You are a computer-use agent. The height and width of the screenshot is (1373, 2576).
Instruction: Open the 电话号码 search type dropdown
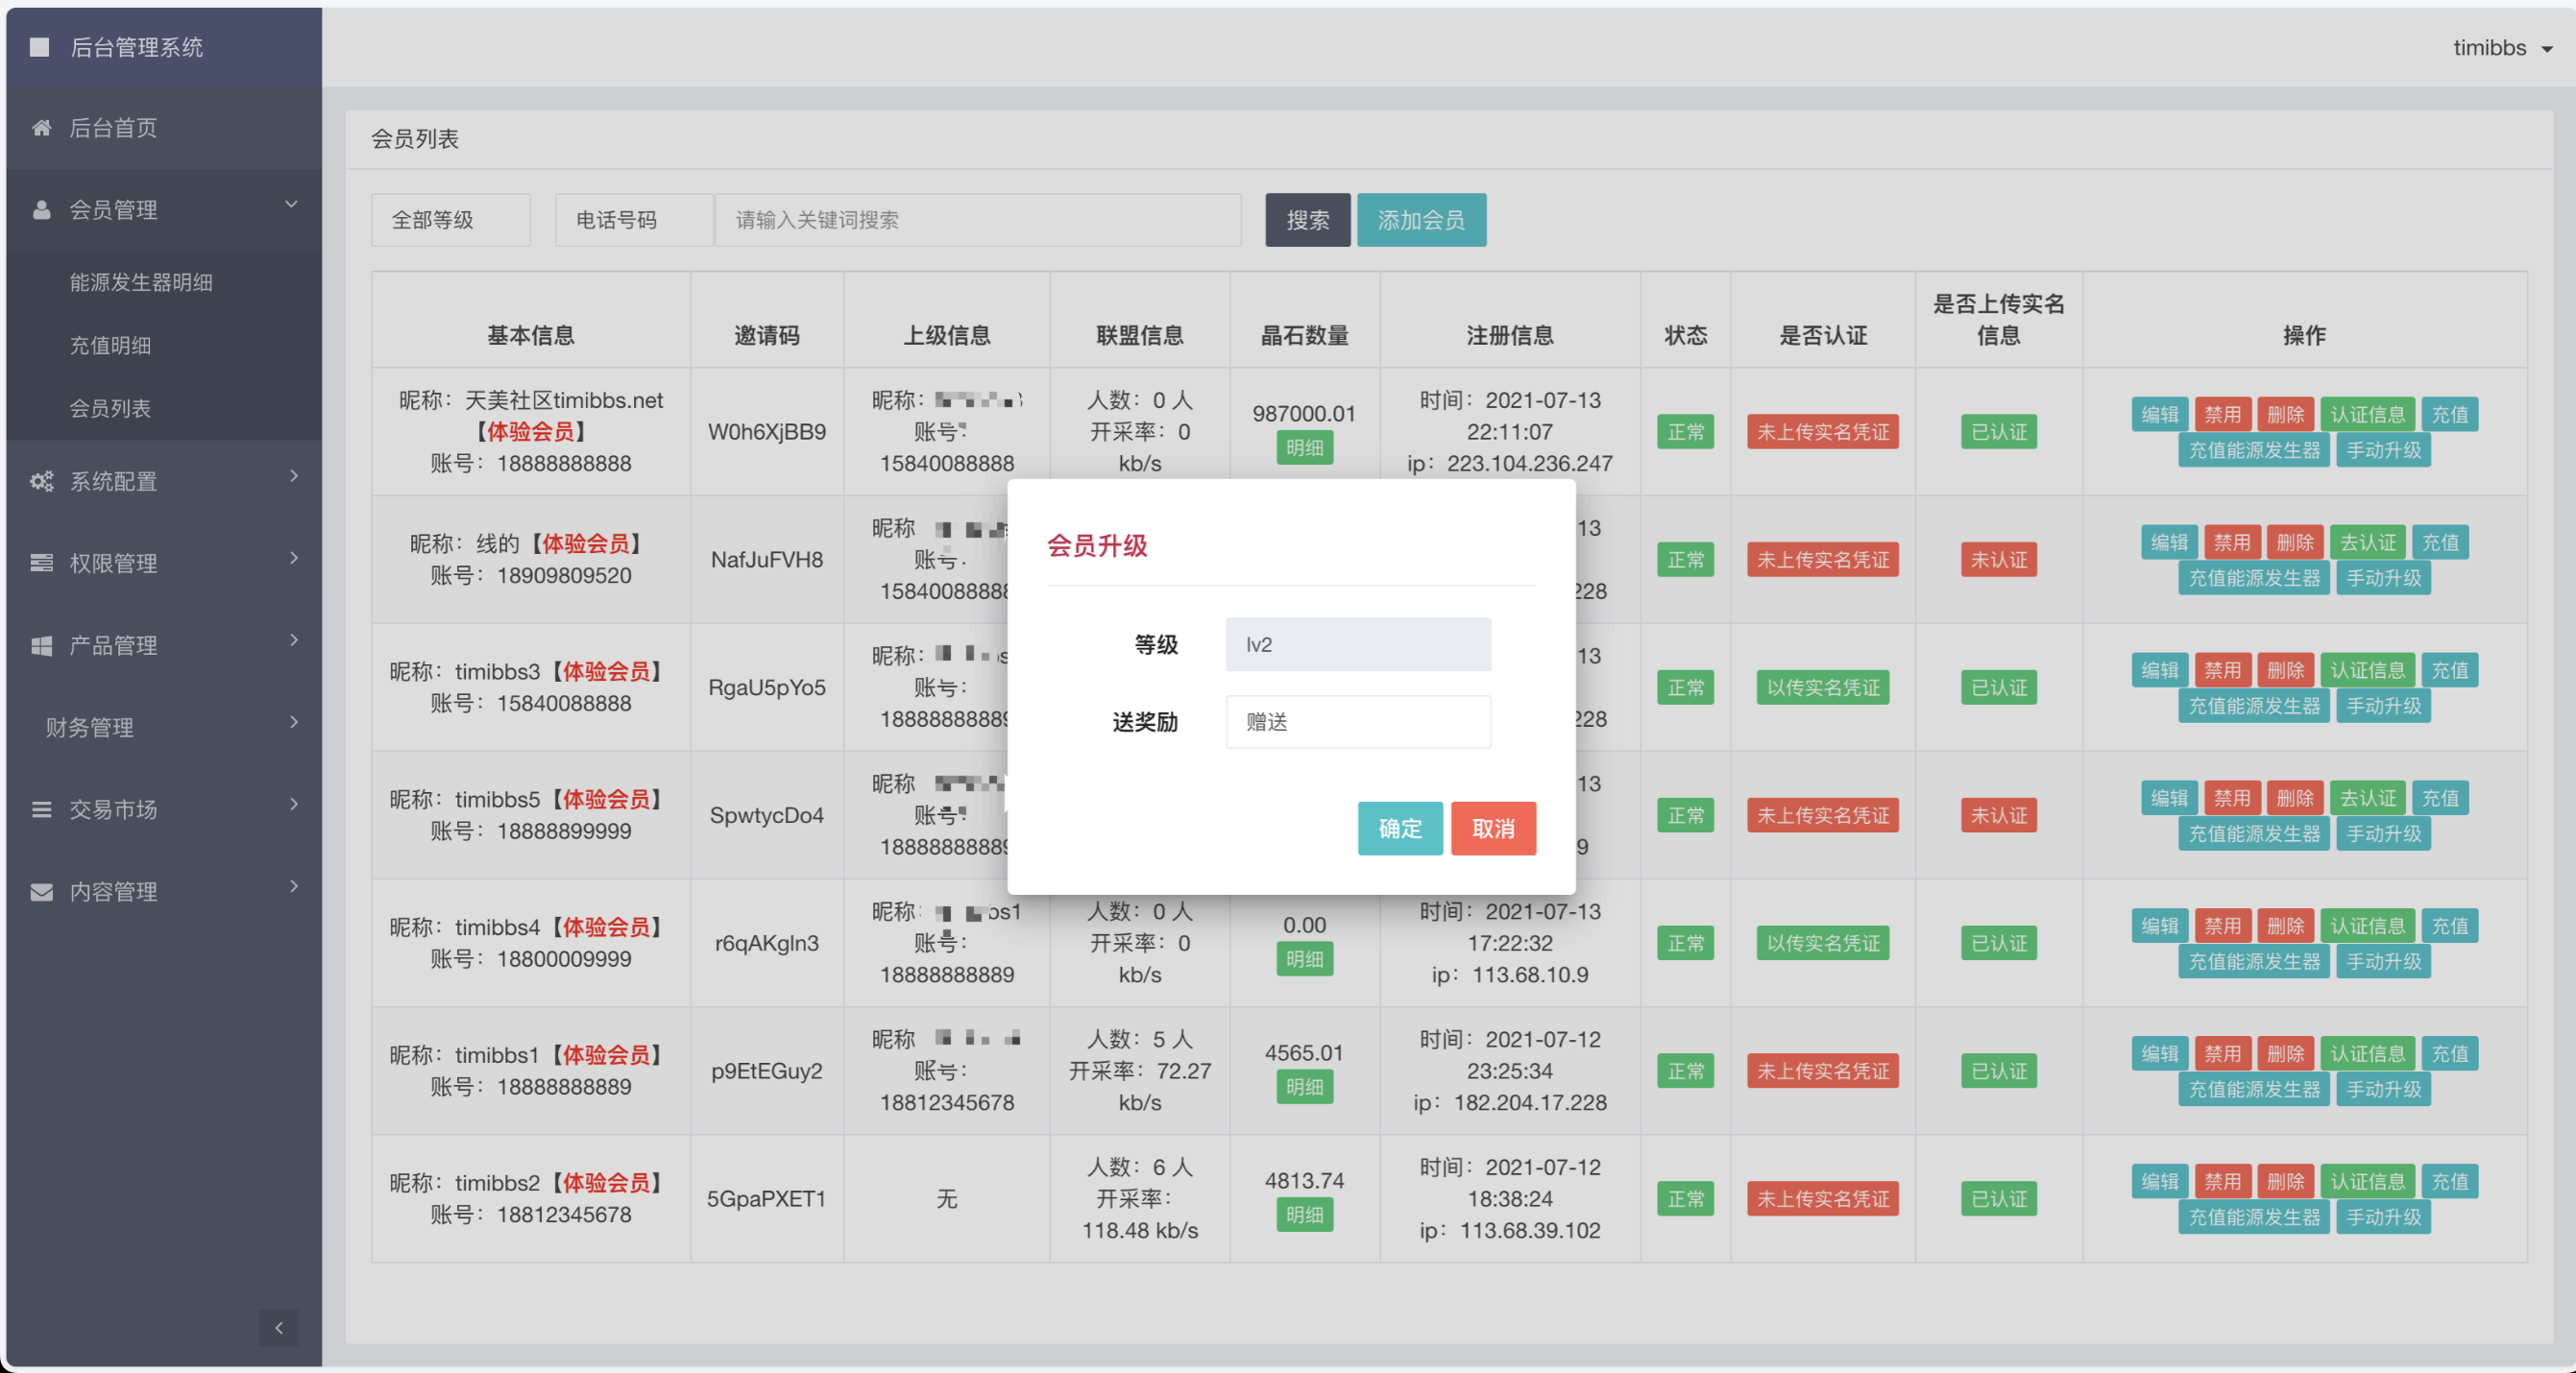(x=634, y=220)
